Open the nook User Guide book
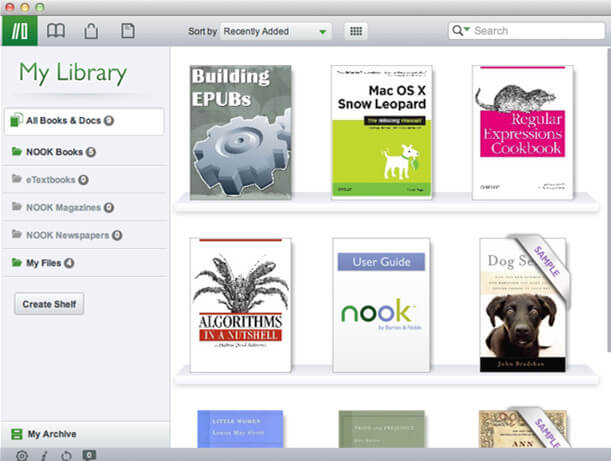Image resolution: width=611 pixels, height=461 pixels. (x=381, y=305)
